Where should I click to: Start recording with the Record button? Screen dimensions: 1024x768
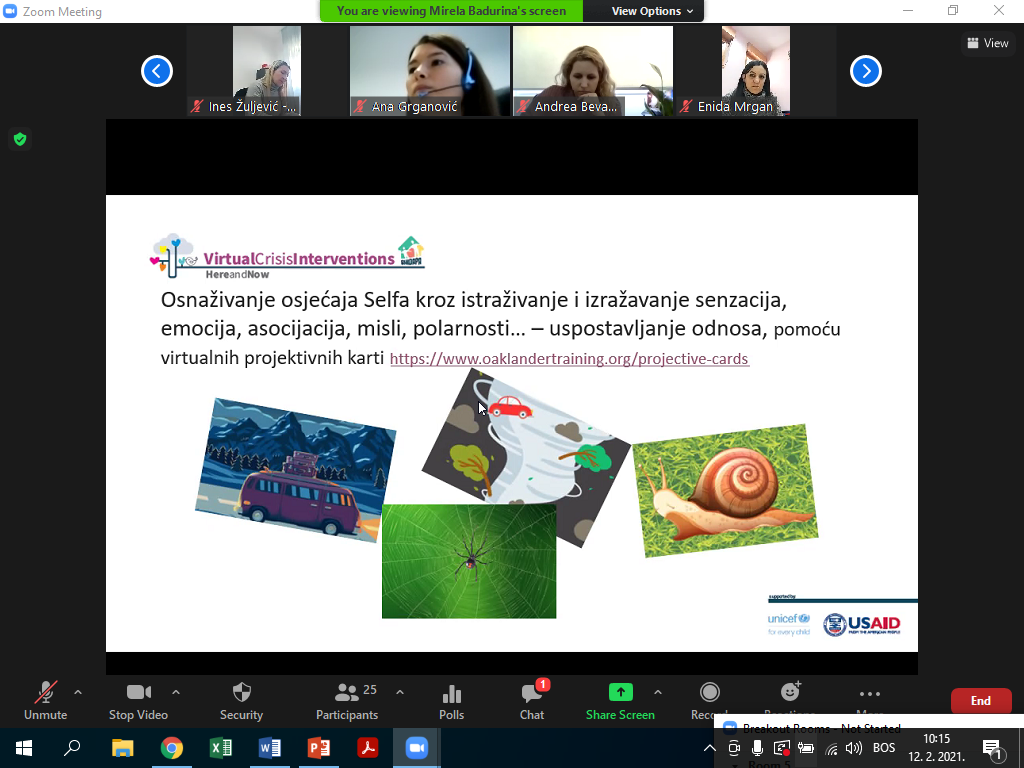pyautogui.click(x=709, y=693)
